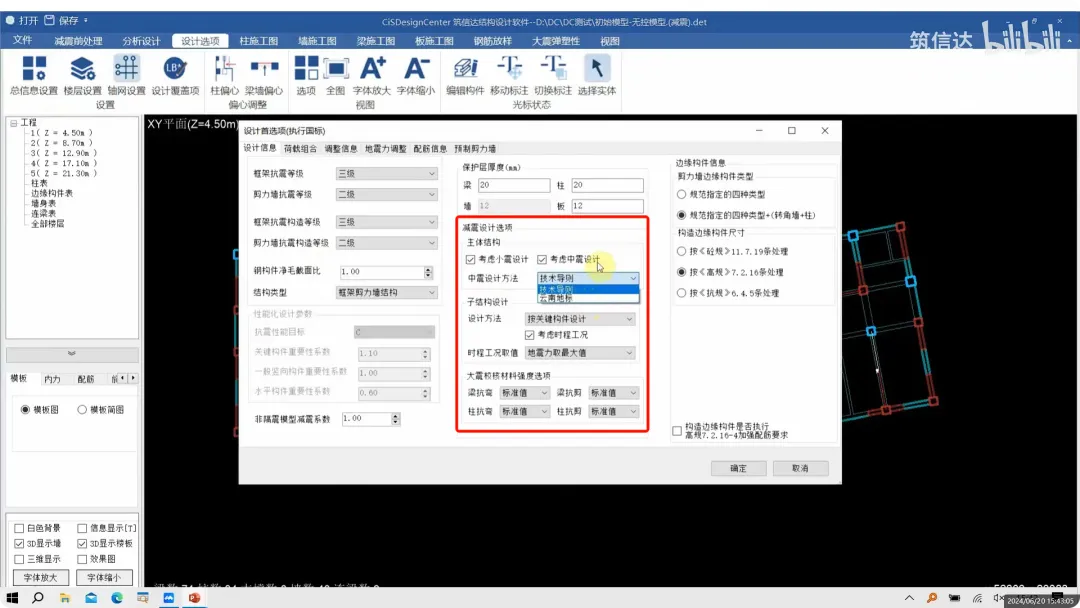
Task: Click the 取消 button
Action: (x=800, y=468)
